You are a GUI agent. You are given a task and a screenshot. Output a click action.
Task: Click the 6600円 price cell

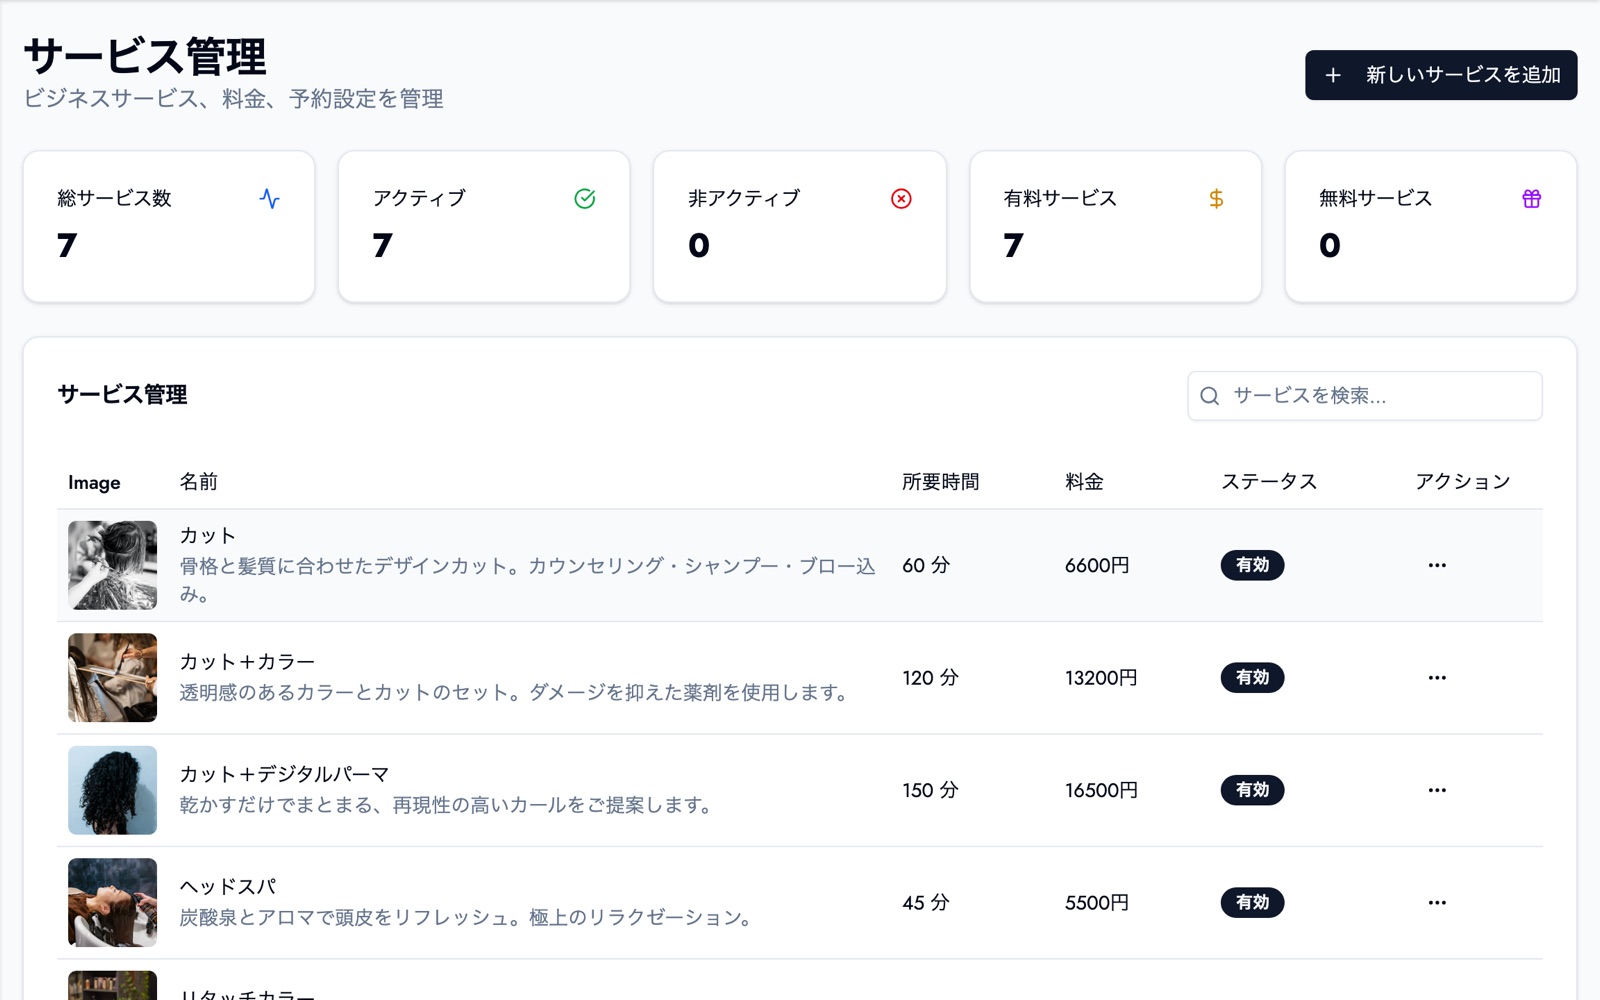point(1097,565)
